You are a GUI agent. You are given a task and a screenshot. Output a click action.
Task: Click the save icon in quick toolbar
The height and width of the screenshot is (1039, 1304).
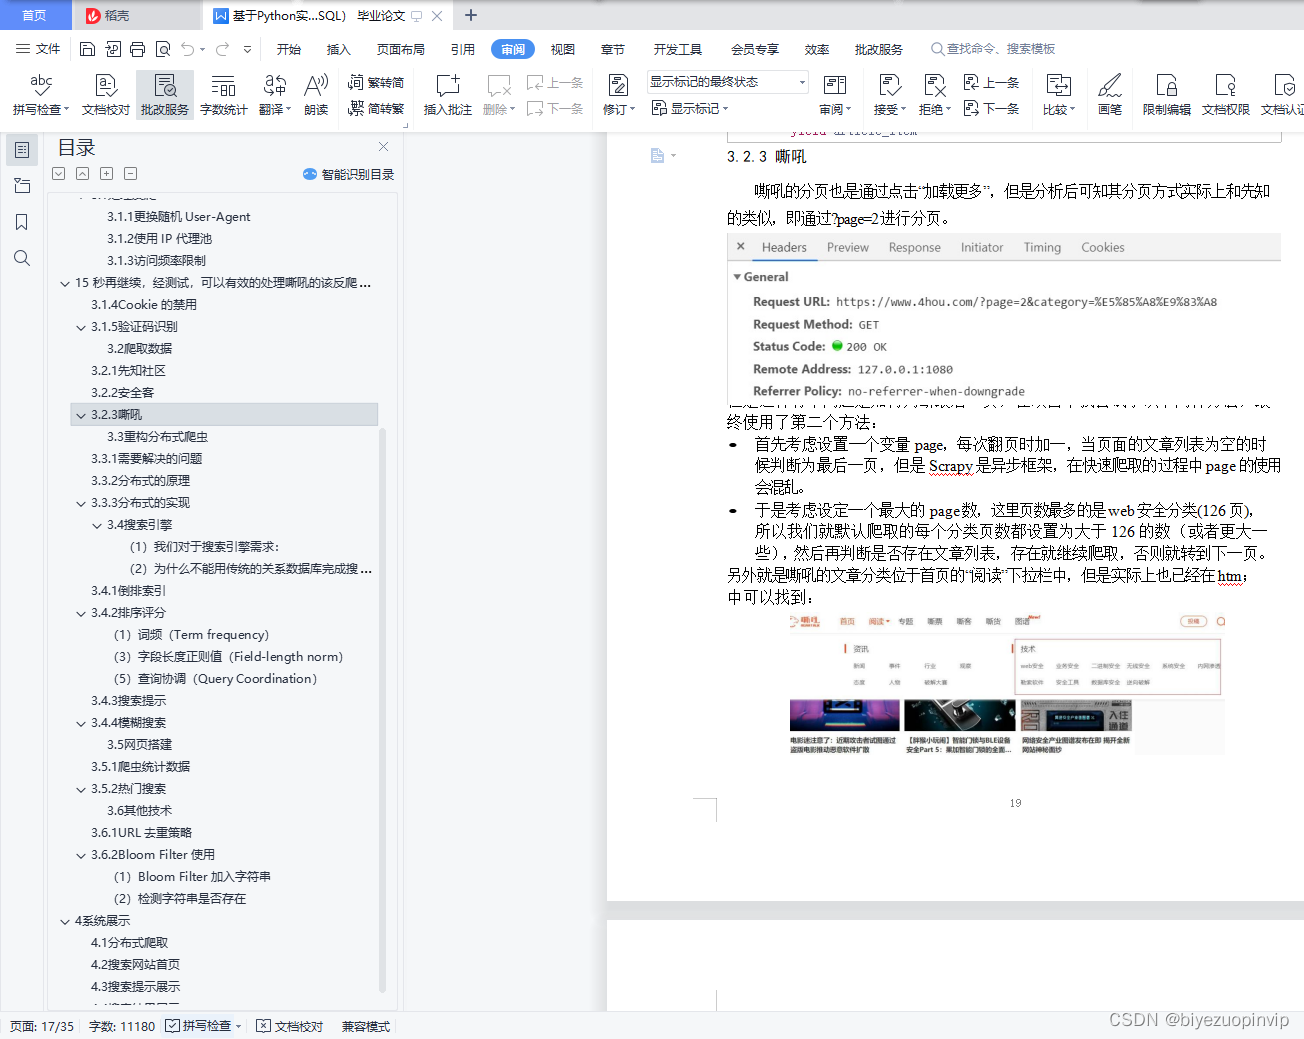[x=87, y=48]
